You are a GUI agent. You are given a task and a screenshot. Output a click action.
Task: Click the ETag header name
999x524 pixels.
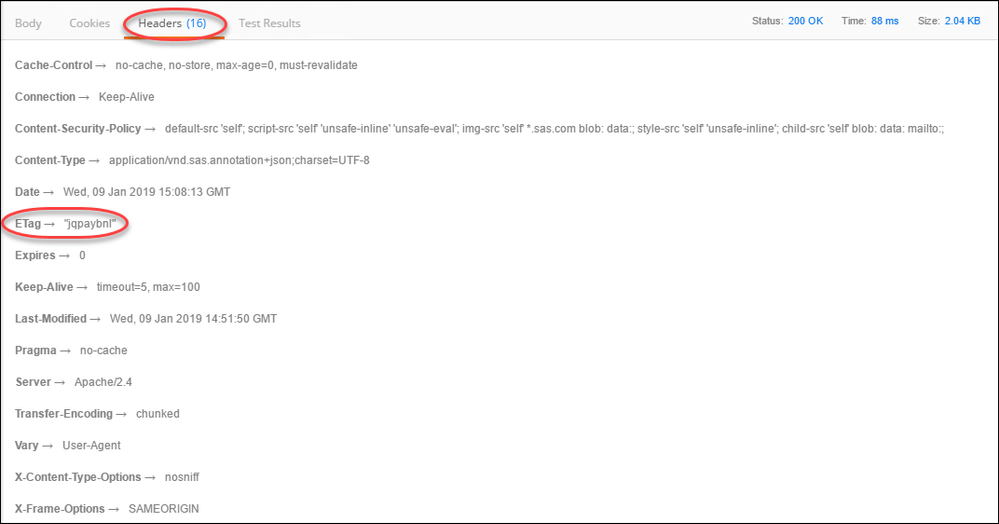click(x=28, y=224)
